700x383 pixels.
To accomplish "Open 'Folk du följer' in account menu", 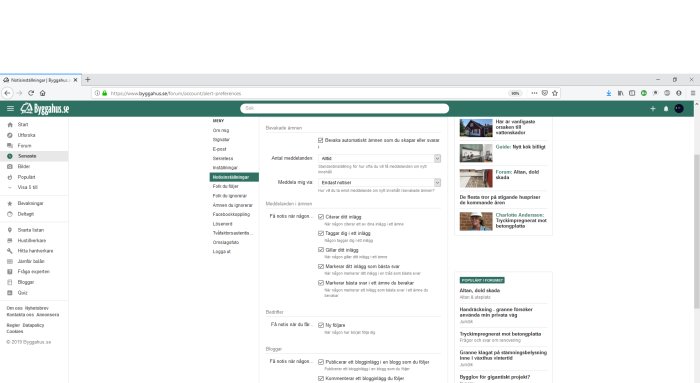I will 225,187.
